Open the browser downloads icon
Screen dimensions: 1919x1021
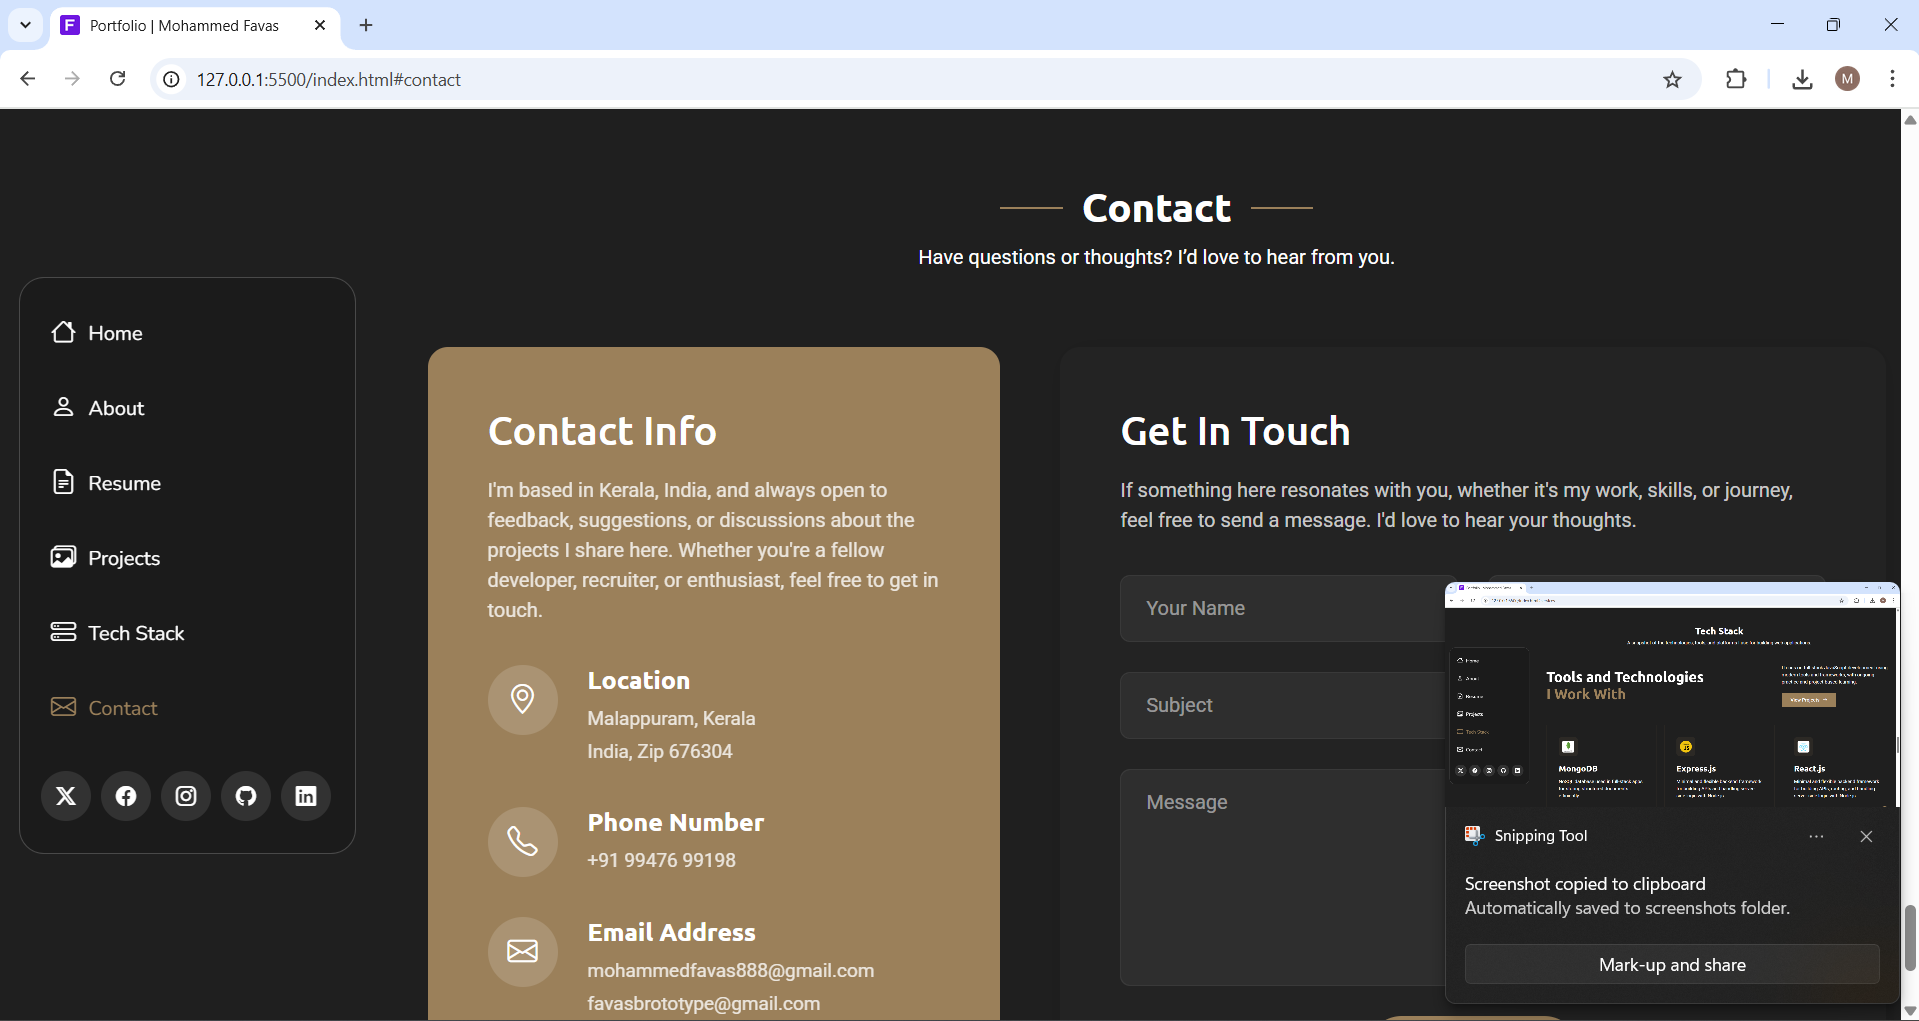(1802, 80)
